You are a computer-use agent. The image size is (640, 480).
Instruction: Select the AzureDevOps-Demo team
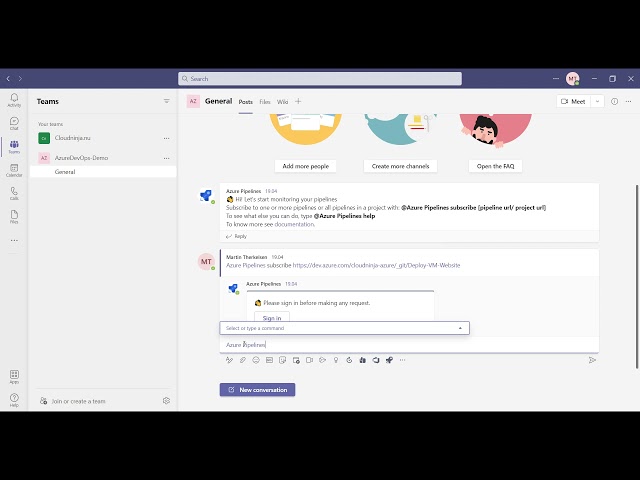103,158
